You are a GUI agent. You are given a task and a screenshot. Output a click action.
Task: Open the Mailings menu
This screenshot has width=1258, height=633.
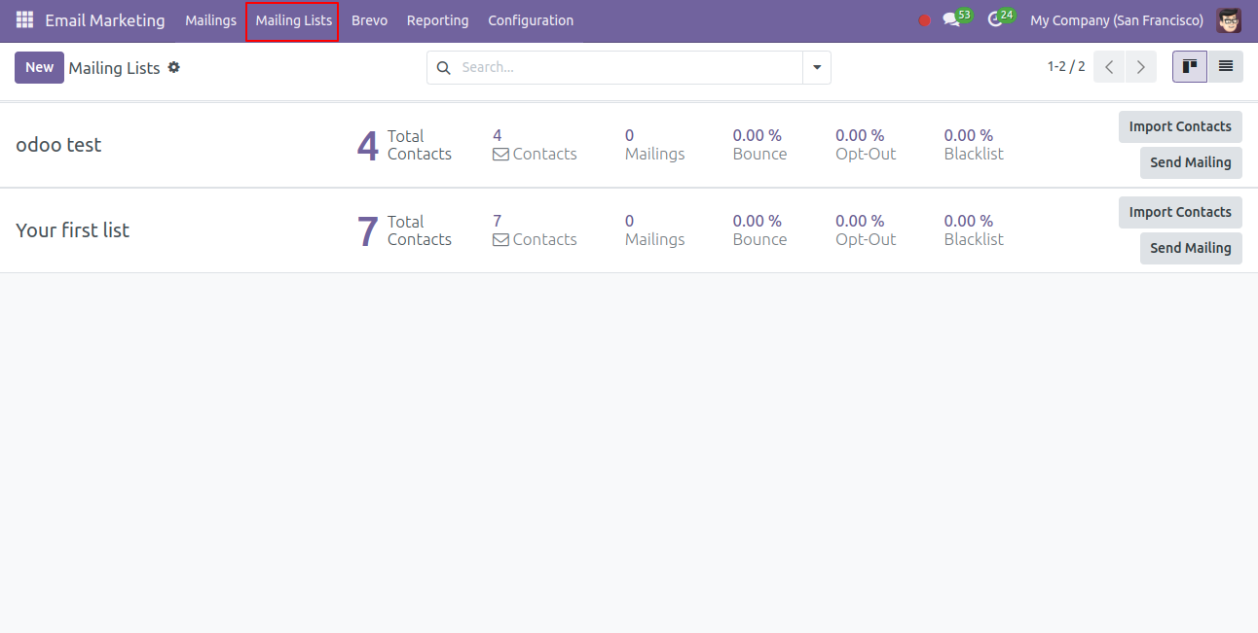pos(210,20)
